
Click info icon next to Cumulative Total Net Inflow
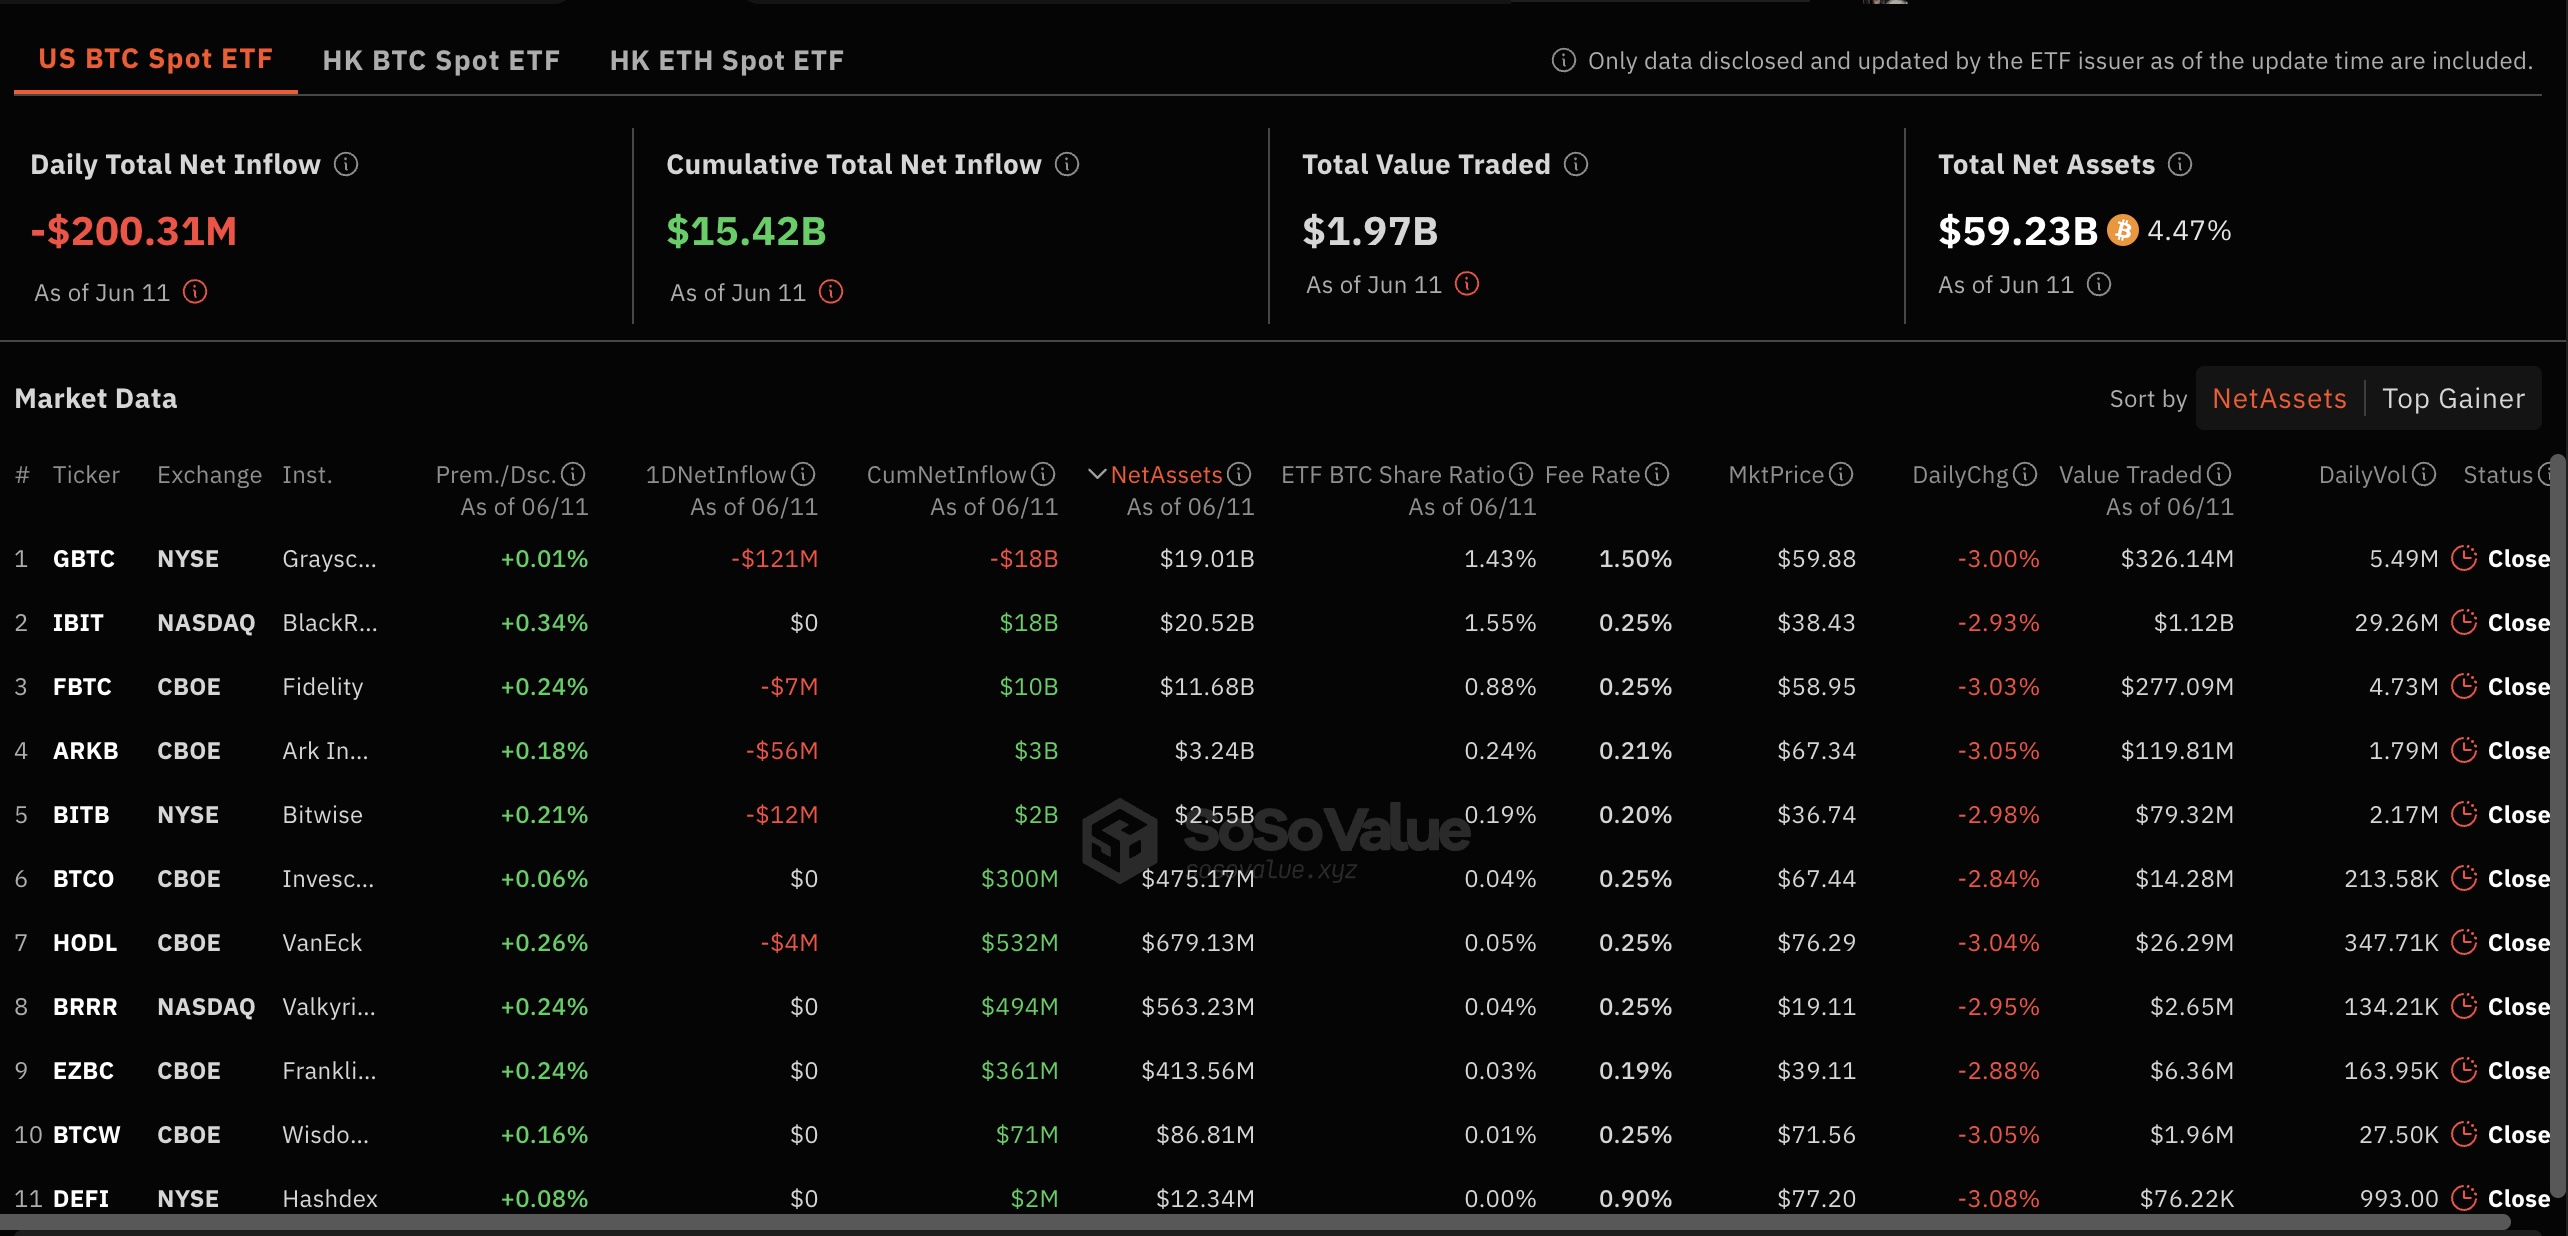point(1067,164)
